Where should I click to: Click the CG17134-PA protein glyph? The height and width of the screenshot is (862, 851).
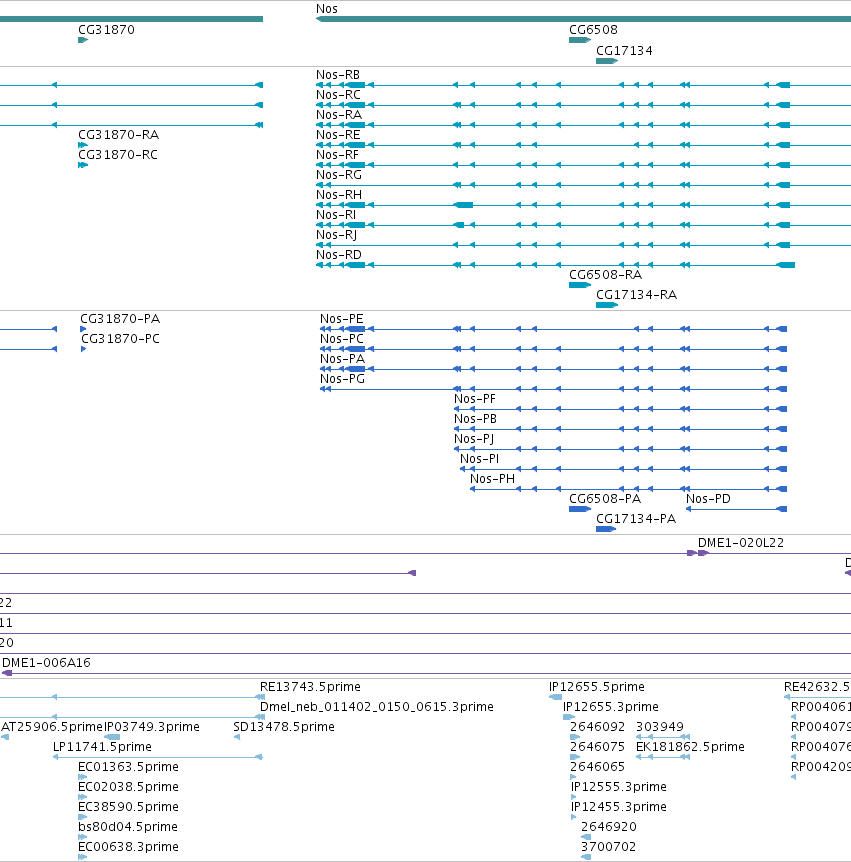(x=606, y=529)
